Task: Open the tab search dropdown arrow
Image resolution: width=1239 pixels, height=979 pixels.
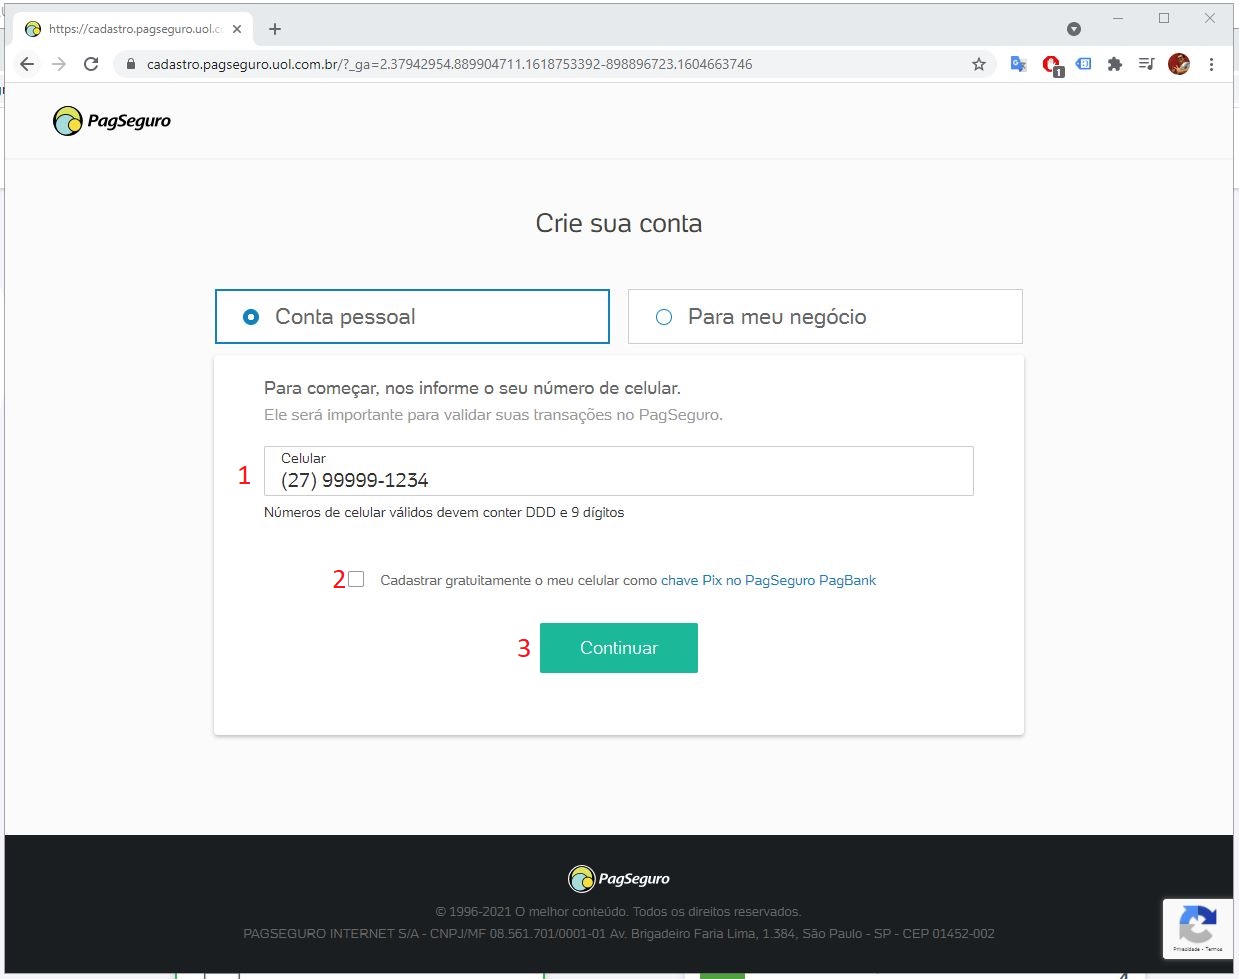Action: pos(1074,29)
